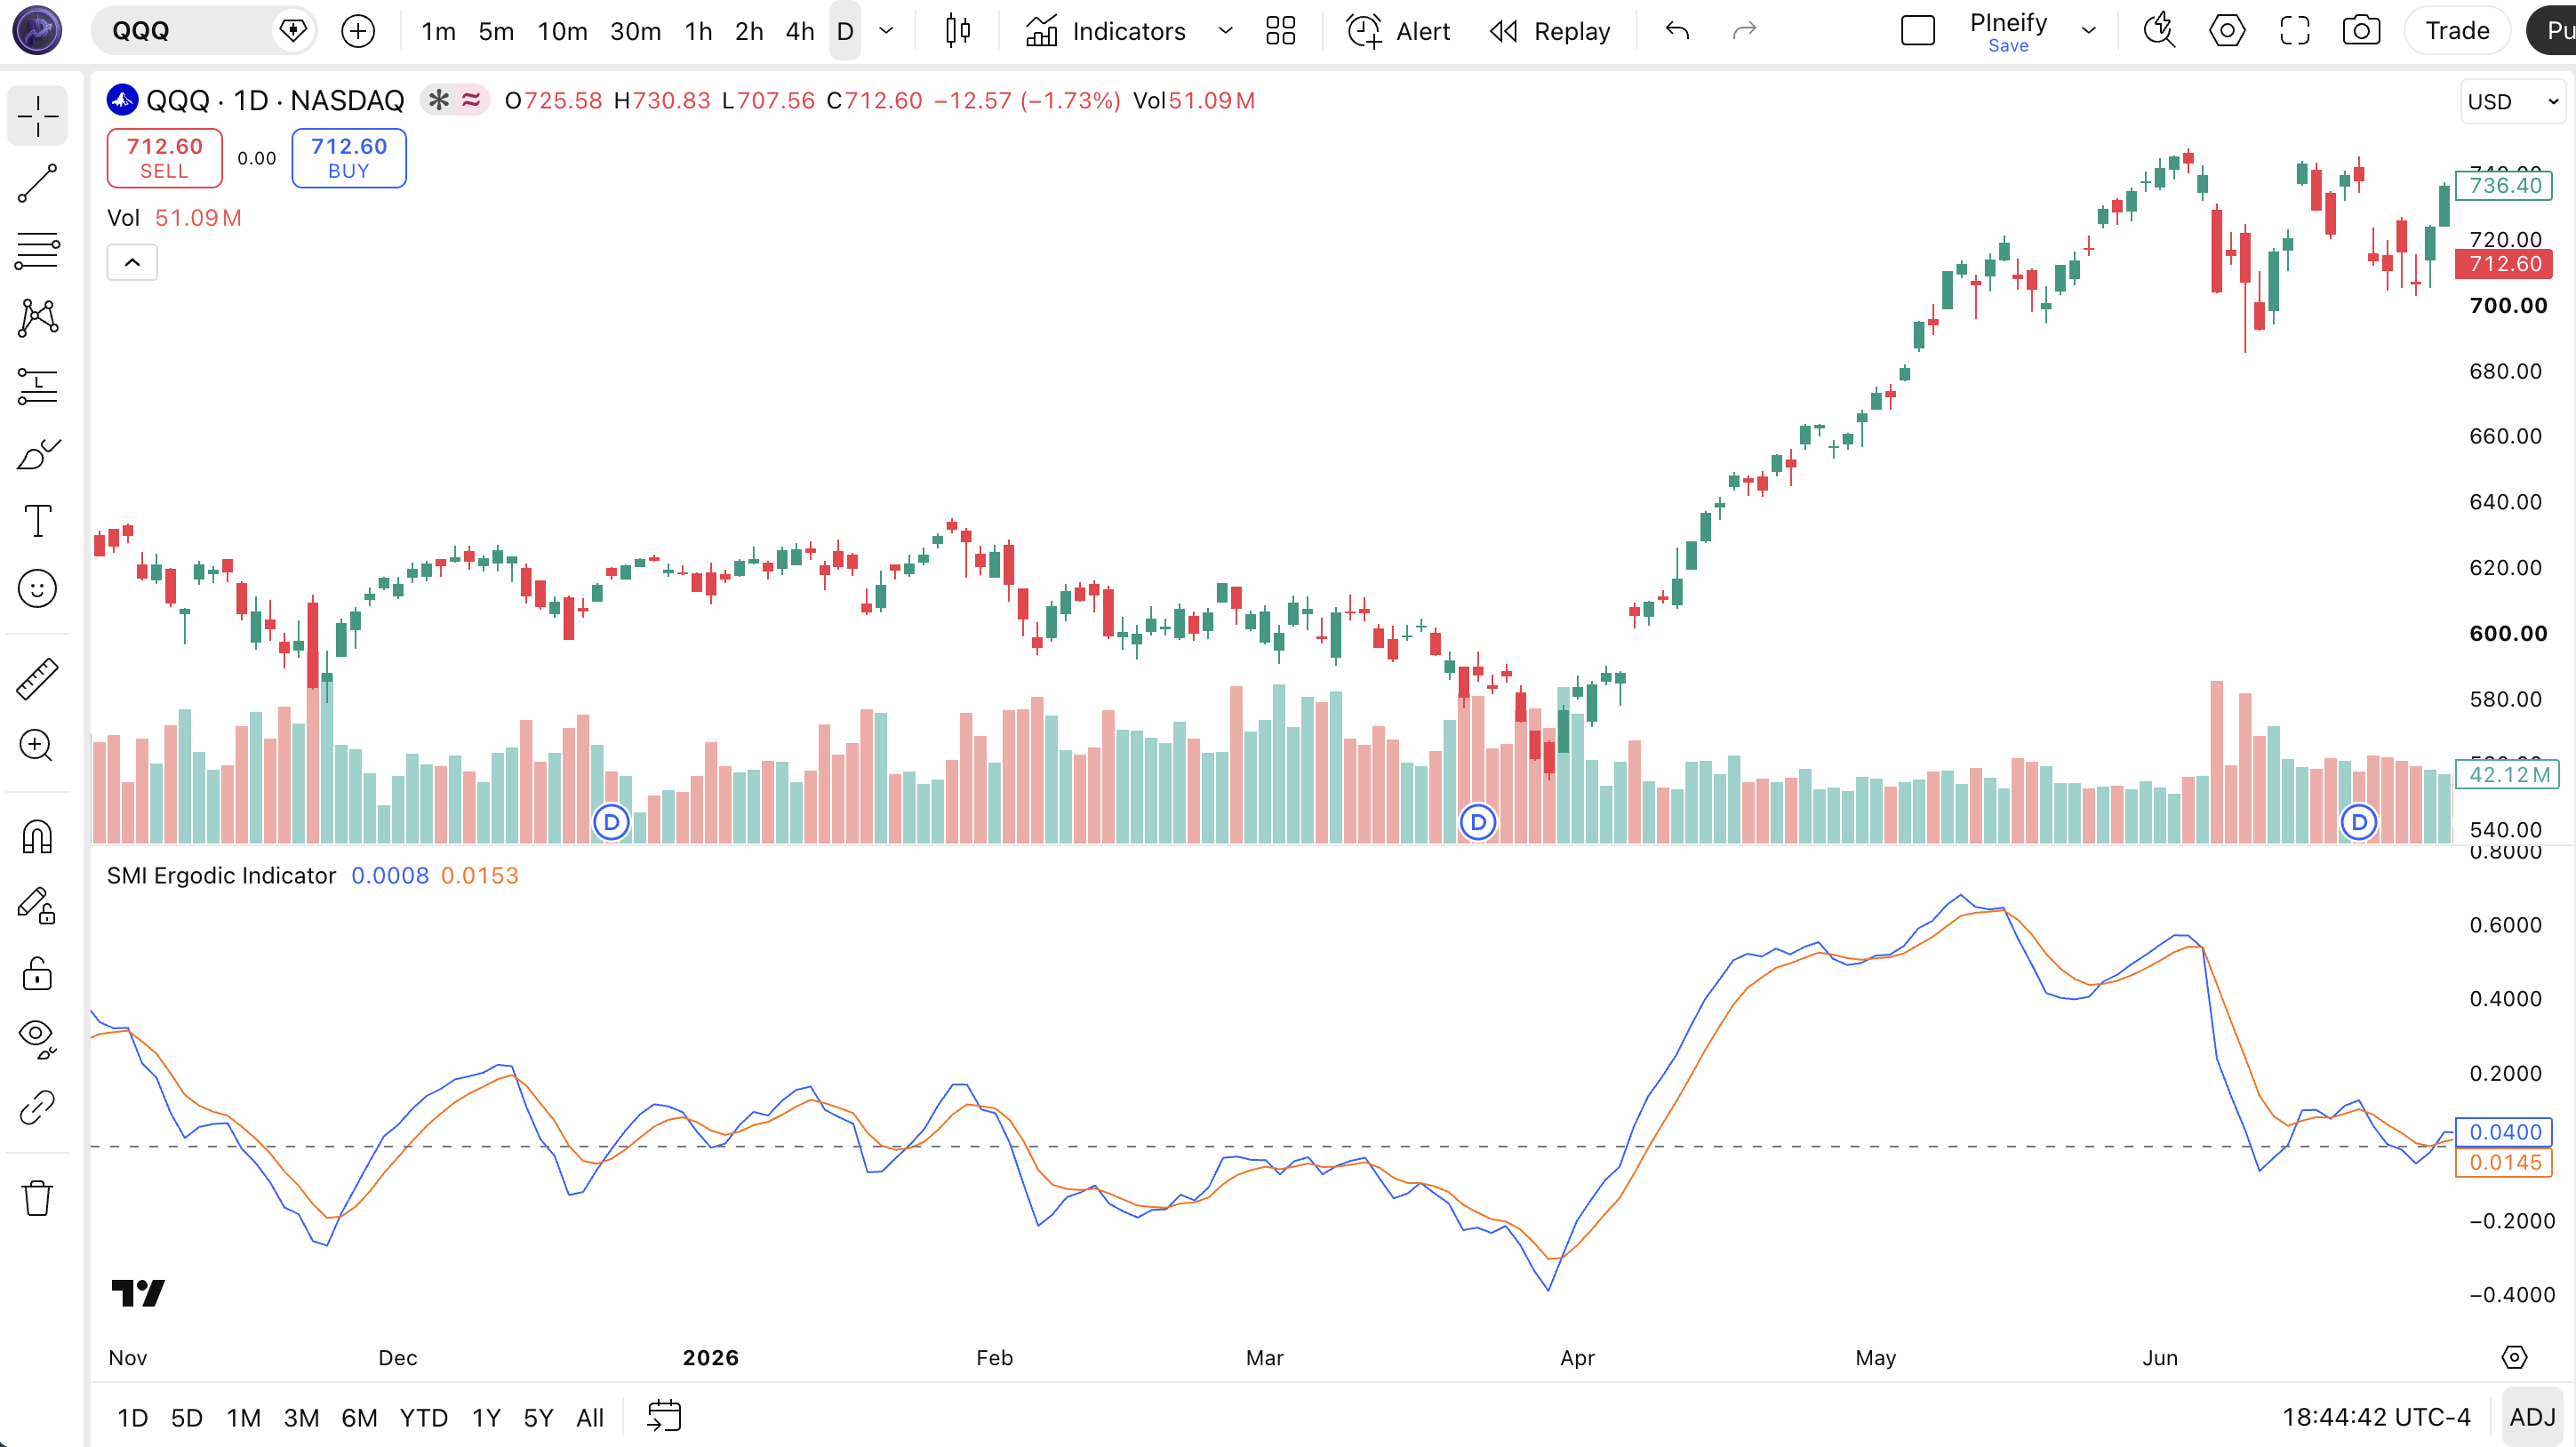The image size is (2576, 1447).
Task: Set date range to 1Y
Action: pos(486,1417)
